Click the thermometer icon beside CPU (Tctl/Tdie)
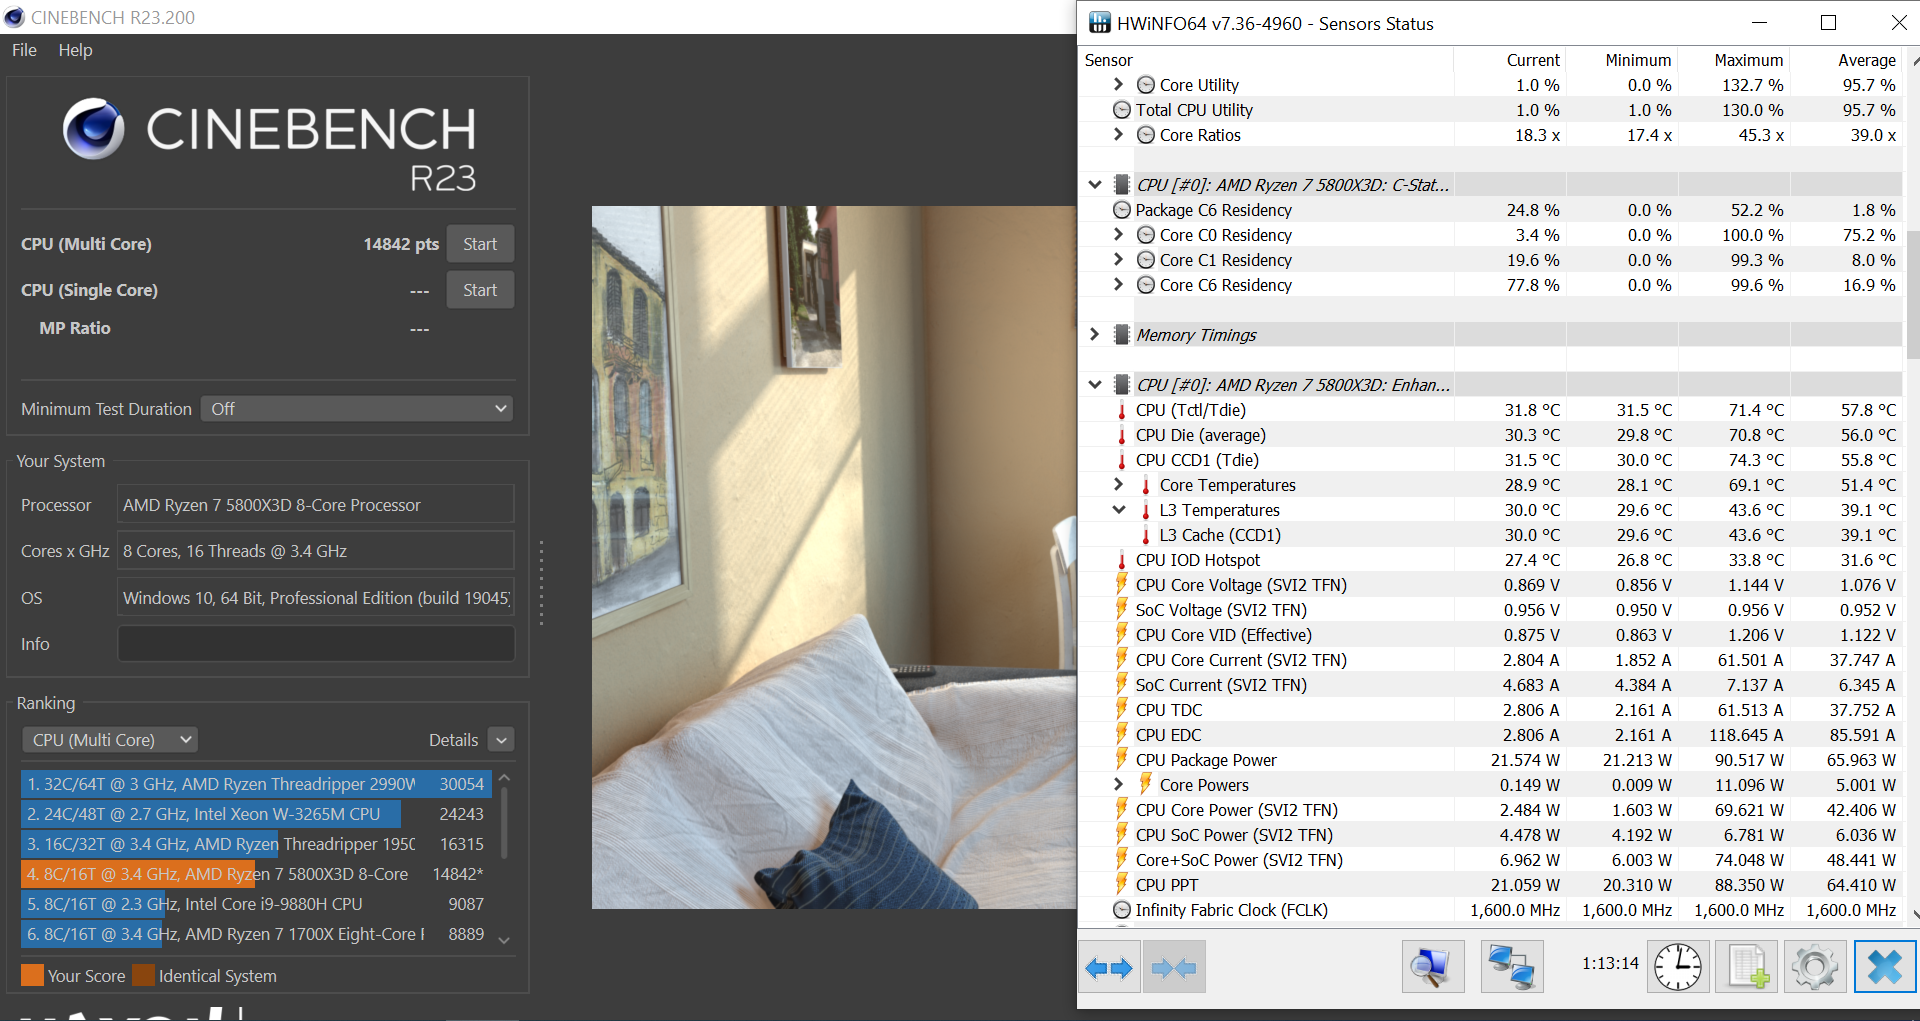Viewport: 1920px width, 1021px height. 1122,410
